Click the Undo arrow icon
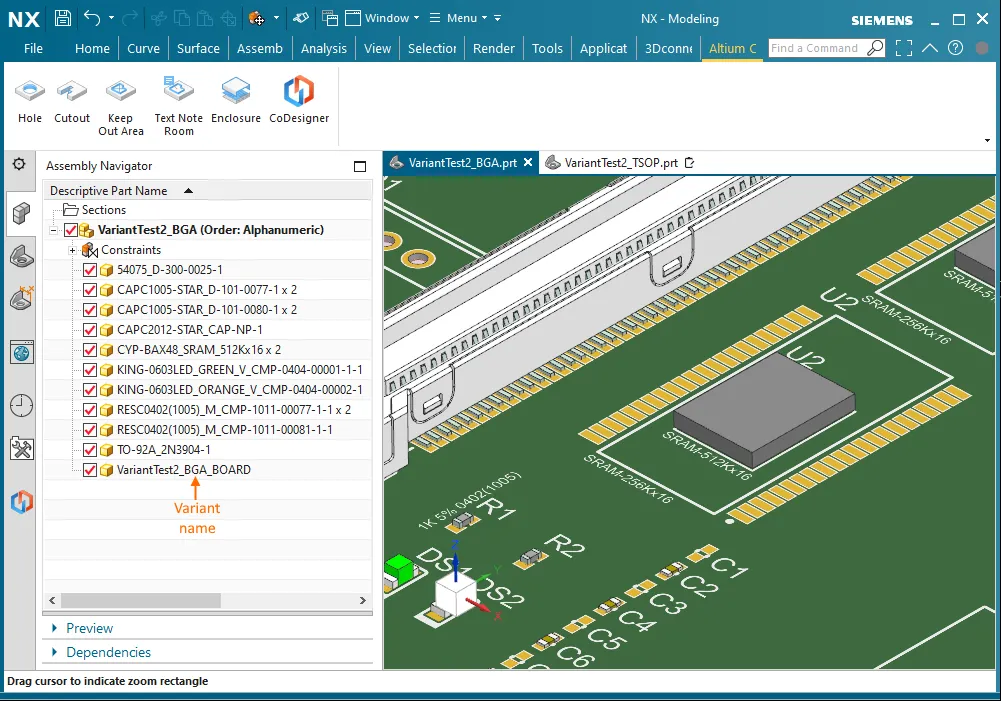This screenshot has width=1001, height=701. (92, 18)
